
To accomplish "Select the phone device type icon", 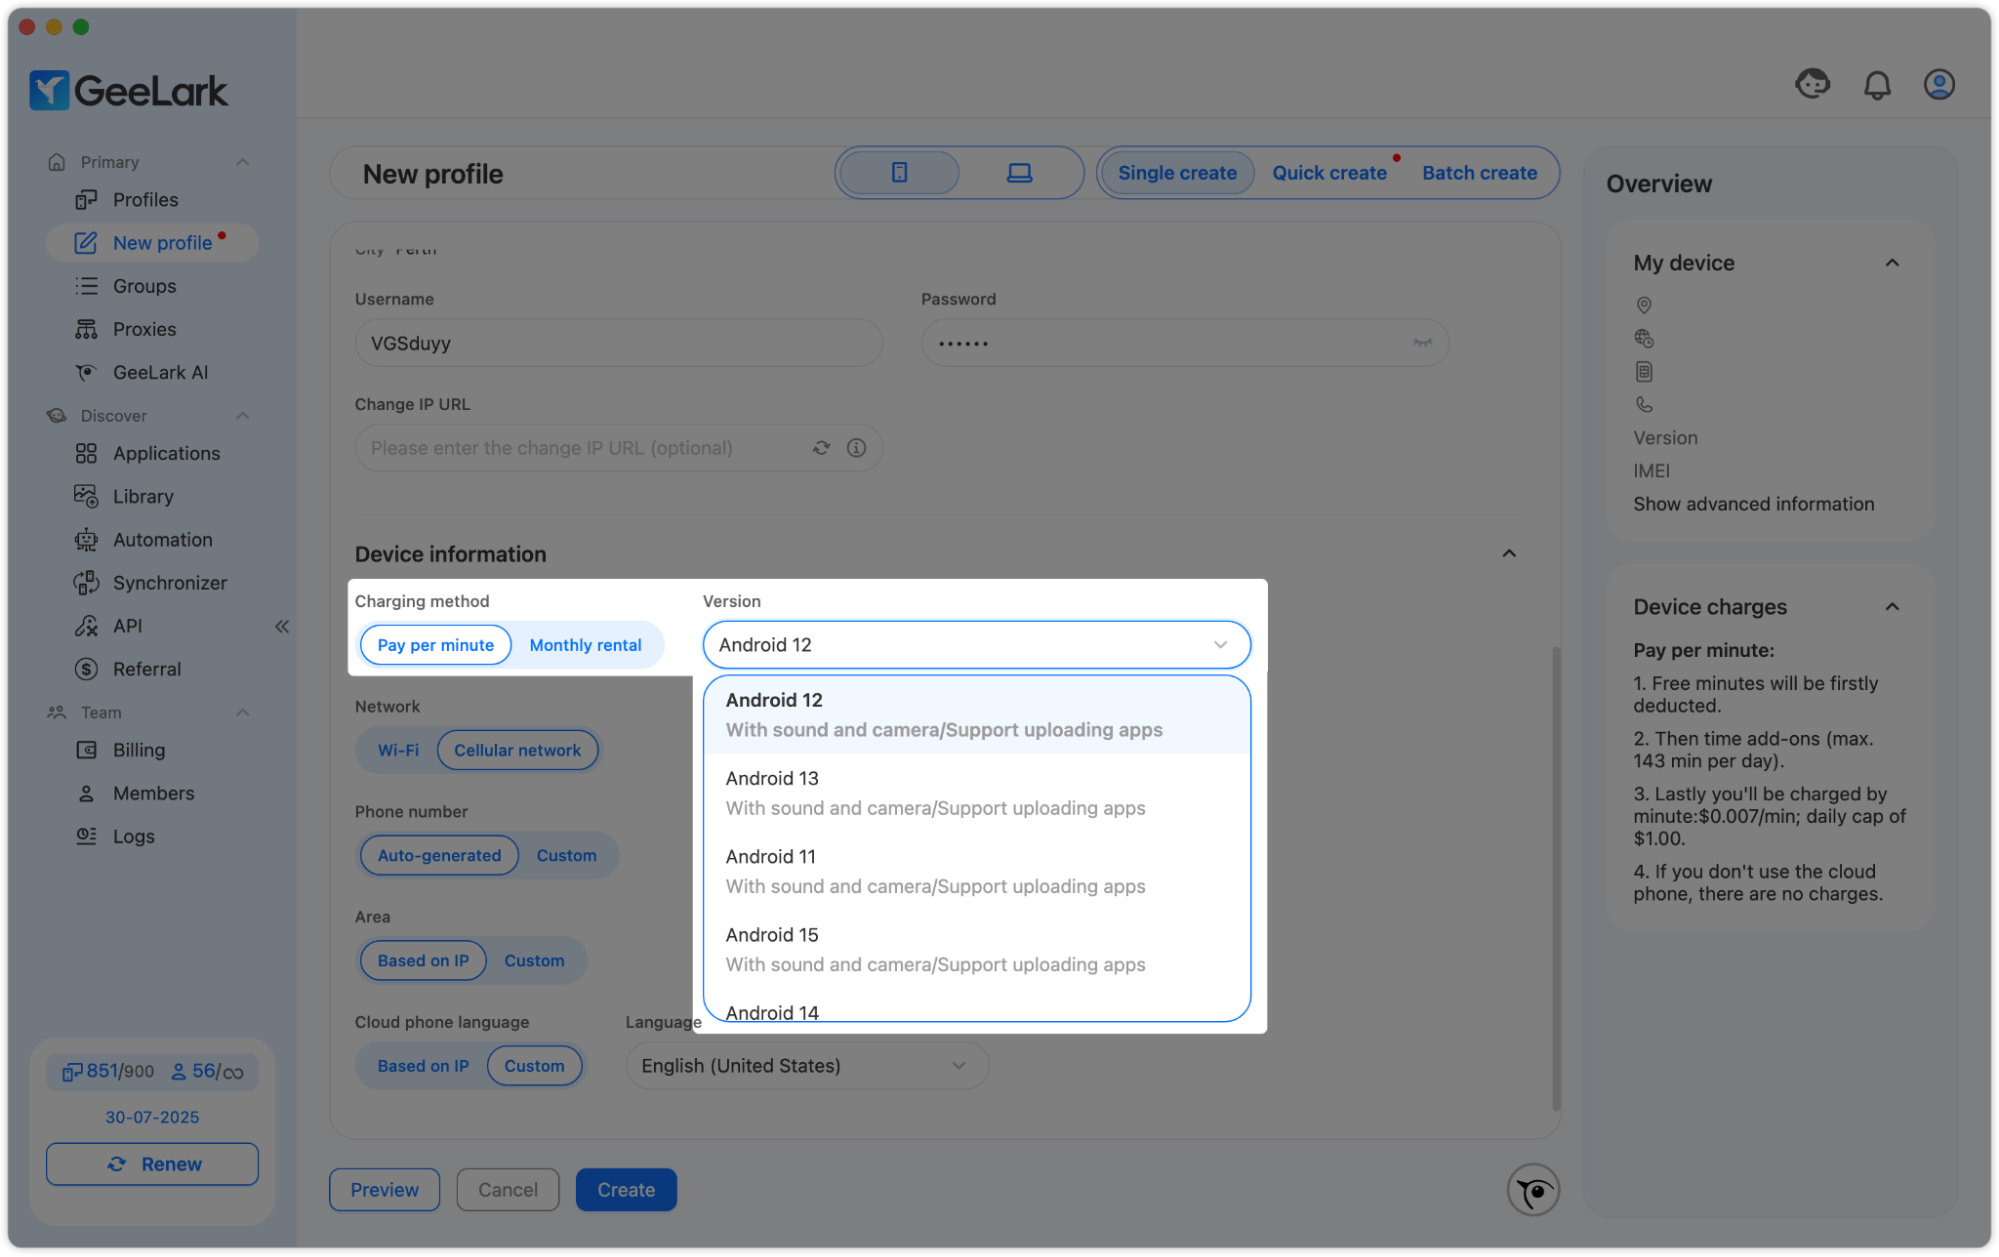I will [899, 173].
